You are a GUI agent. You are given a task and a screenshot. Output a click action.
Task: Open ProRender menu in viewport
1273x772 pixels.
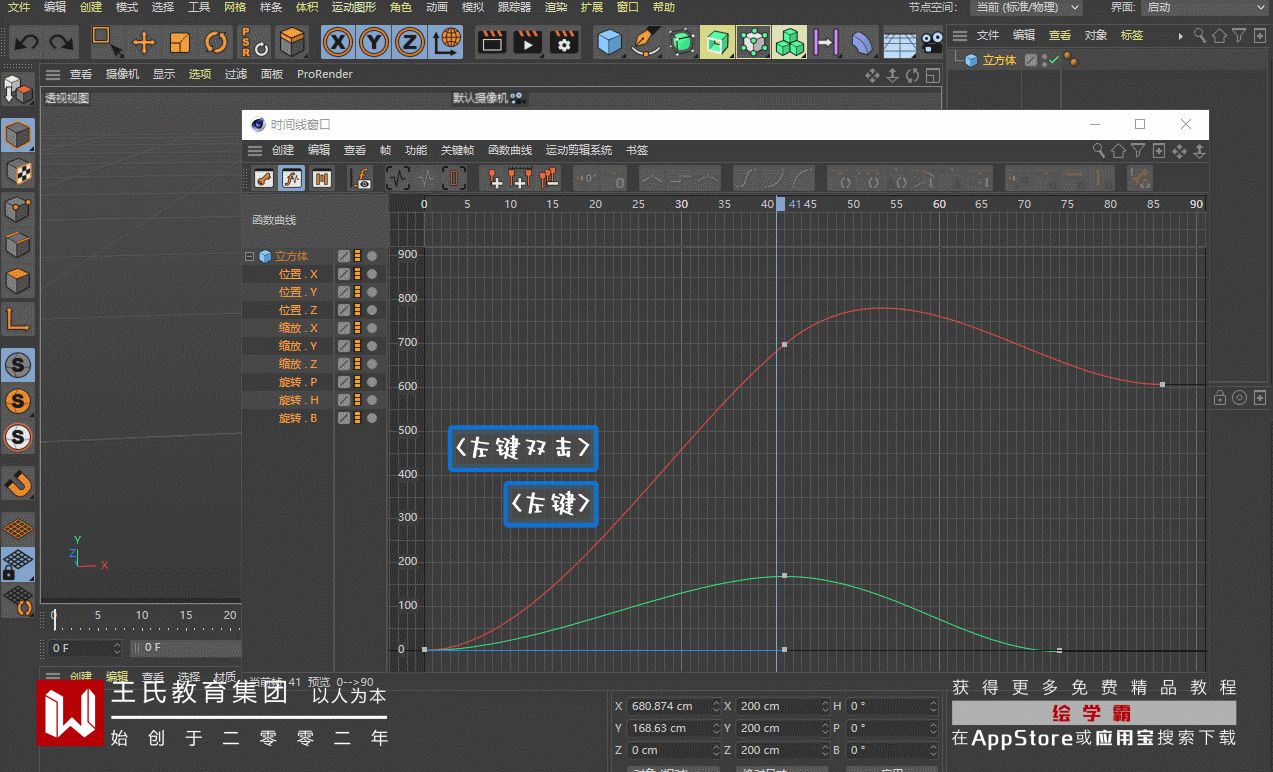click(325, 74)
